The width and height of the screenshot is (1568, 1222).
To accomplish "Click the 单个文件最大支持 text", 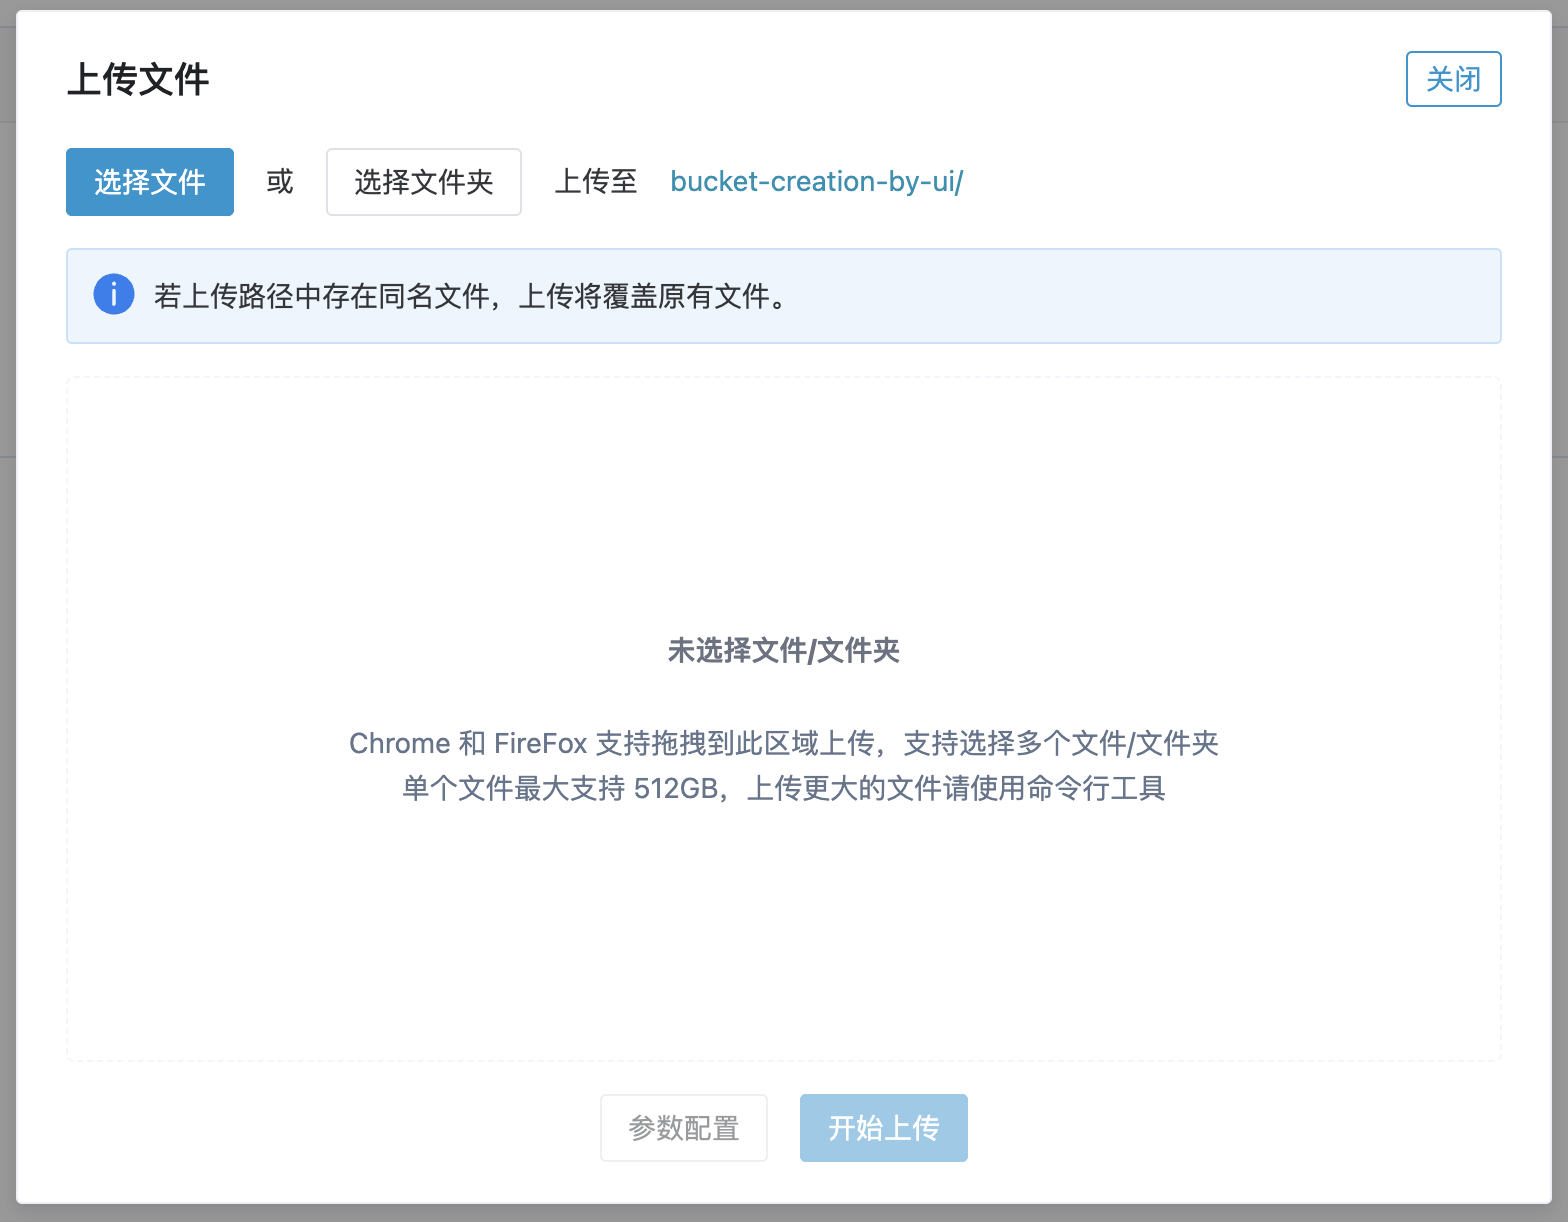I will click(x=513, y=789).
